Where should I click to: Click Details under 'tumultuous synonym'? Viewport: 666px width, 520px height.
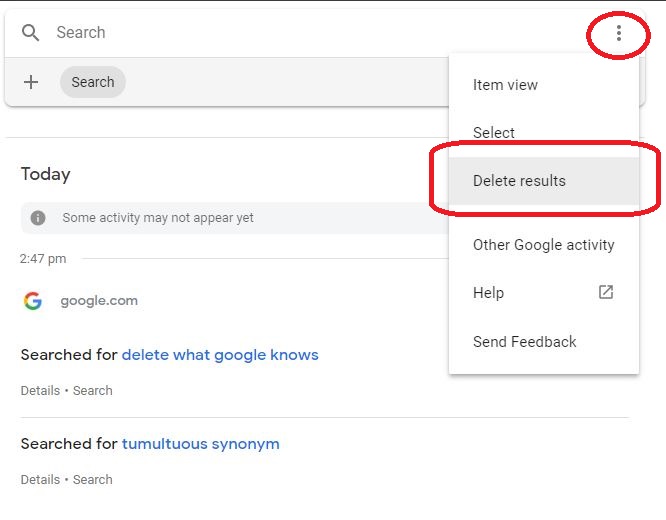click(40, 480)
